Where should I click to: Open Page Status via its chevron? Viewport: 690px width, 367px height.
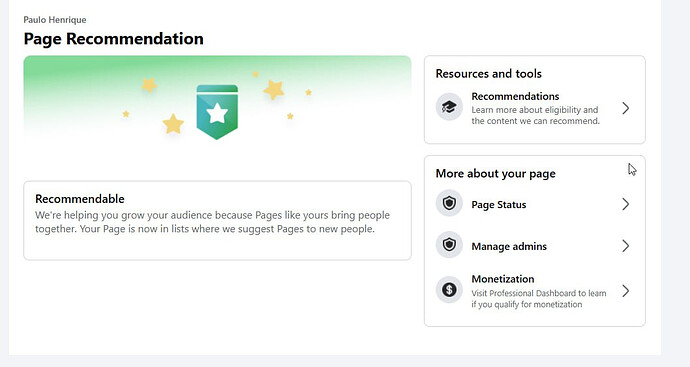[x=625, y=204]
